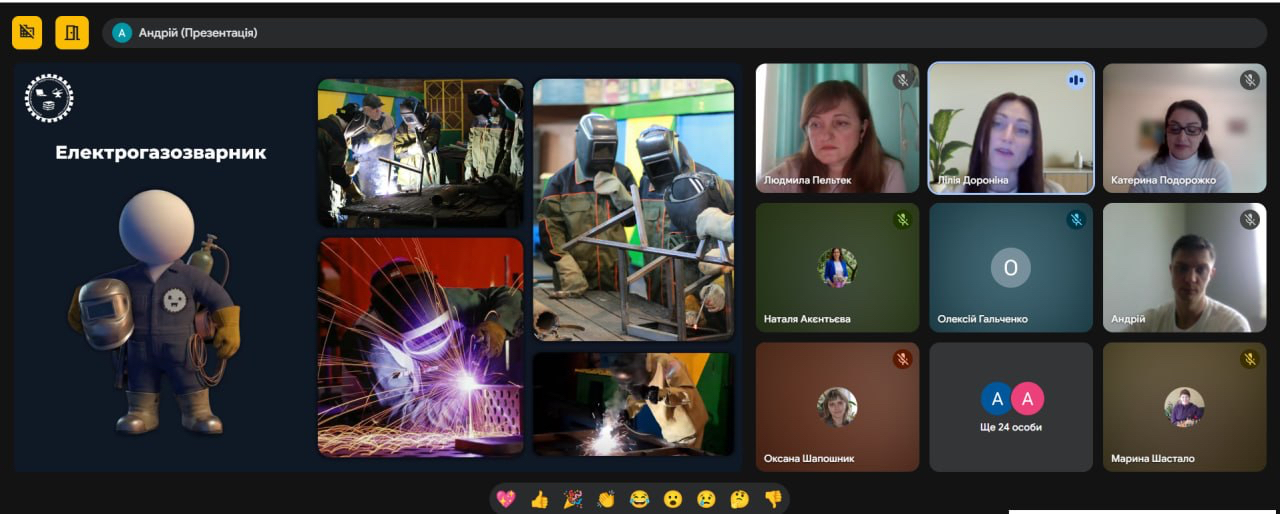Viewport: 1280px width, 514px height.
Task: Click the Електрогазозварник presentation slide
Action: click(378, 268)
